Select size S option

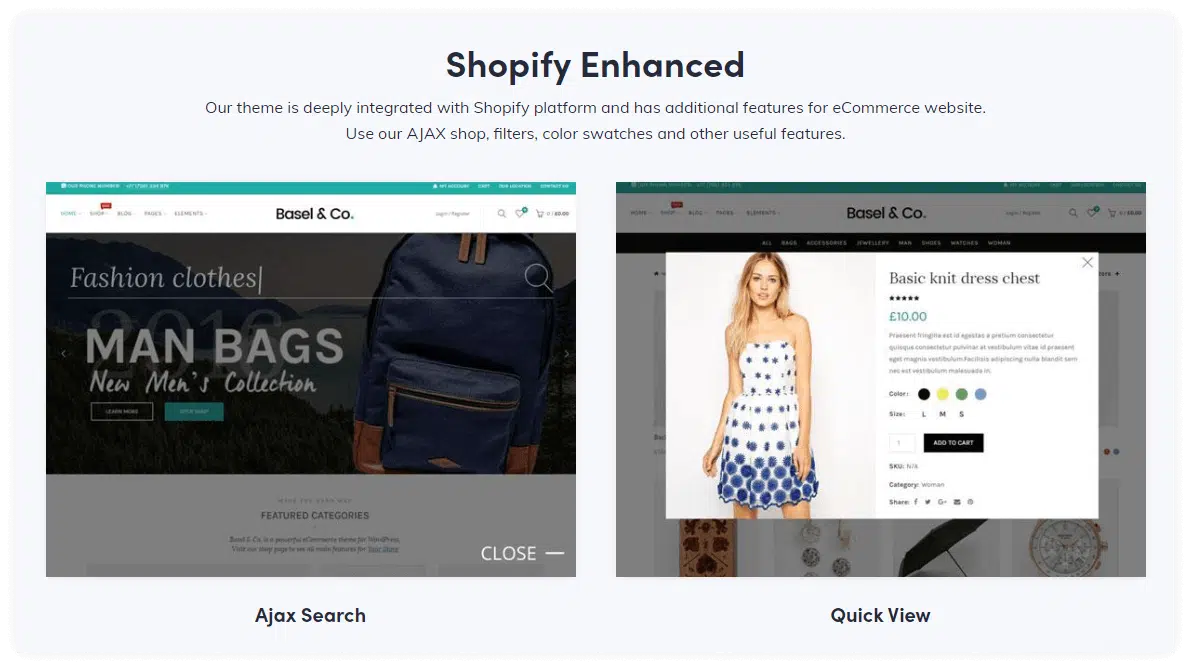point(961,415)
